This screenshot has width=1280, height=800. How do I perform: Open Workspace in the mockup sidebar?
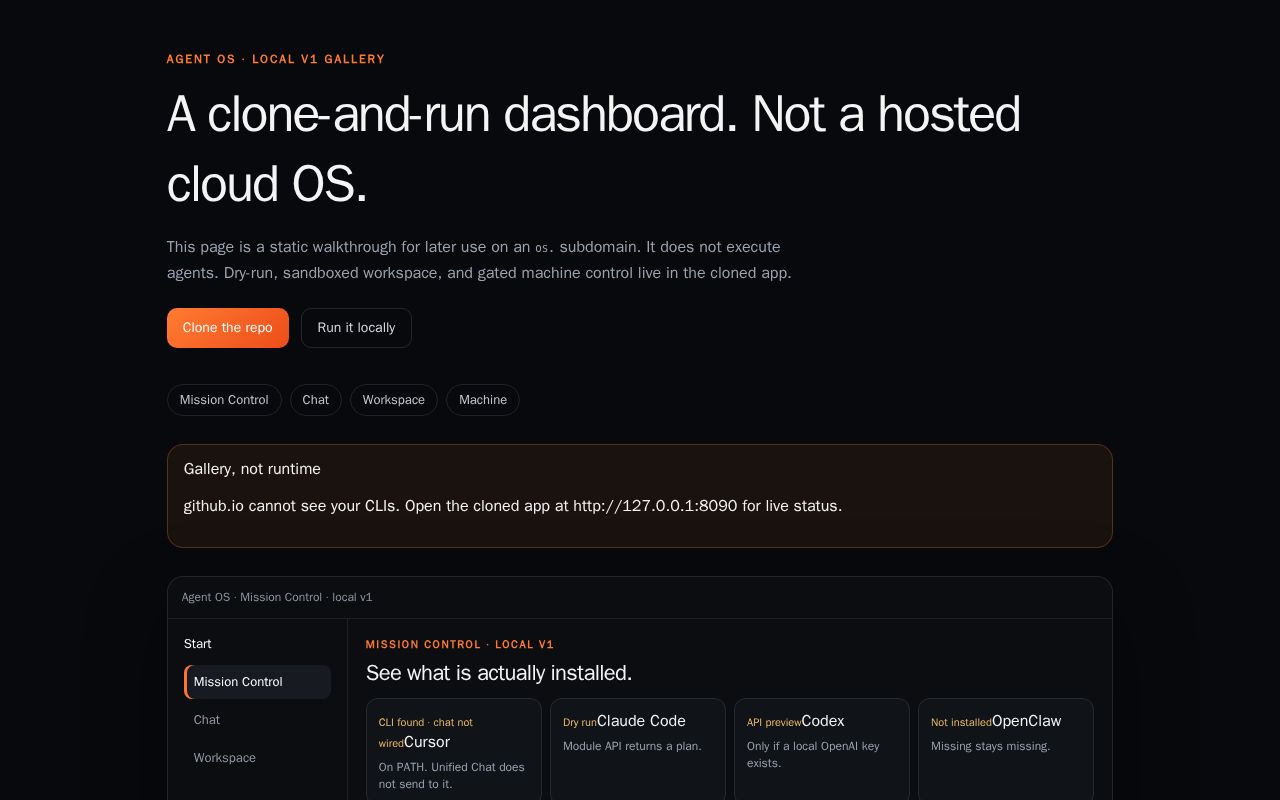click(x=258, y=758)
